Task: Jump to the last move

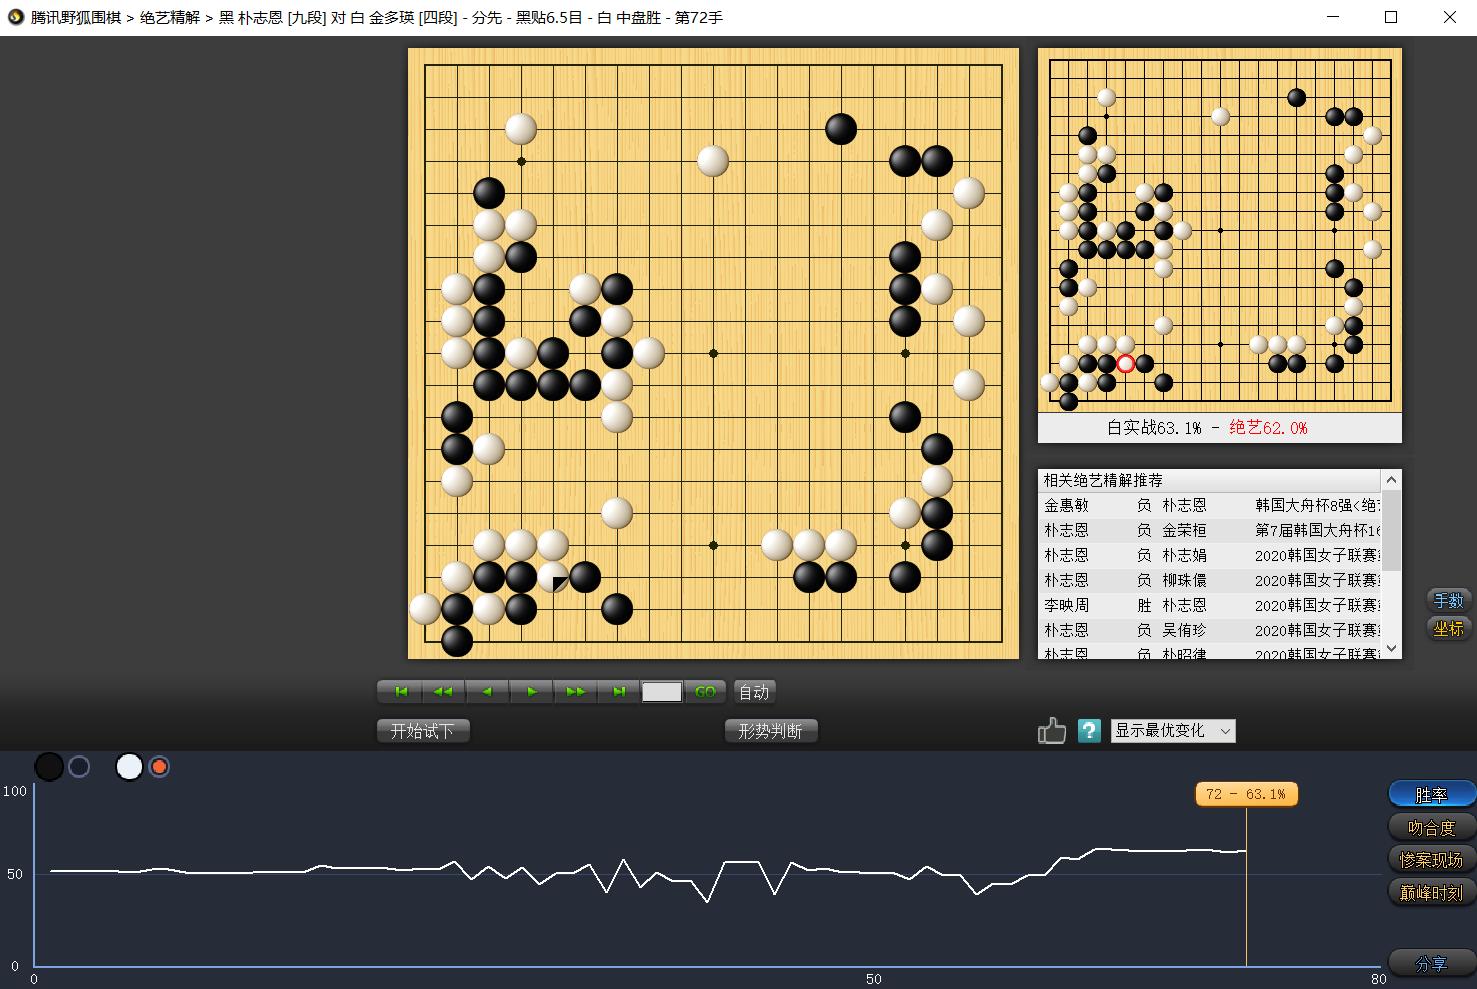Action: [619, 692]
